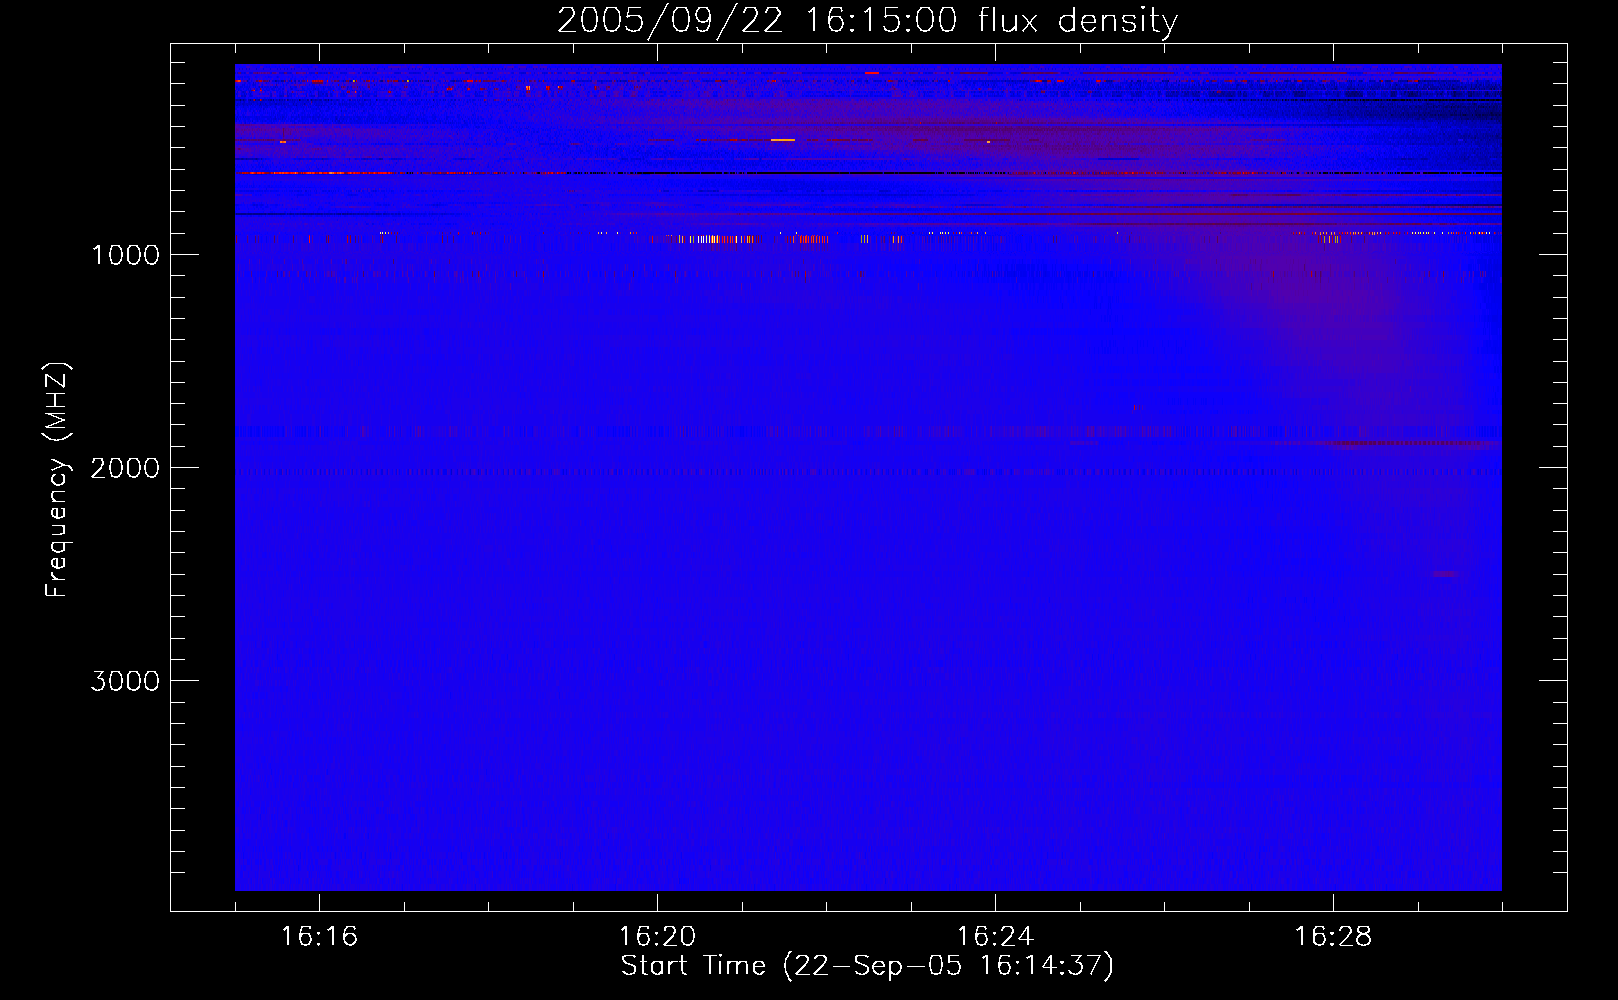Image resolution: width=1618 pixels, height=1000 pixels.
Task: Click the 16:24 time tick label
Action: tap(995, 937)
